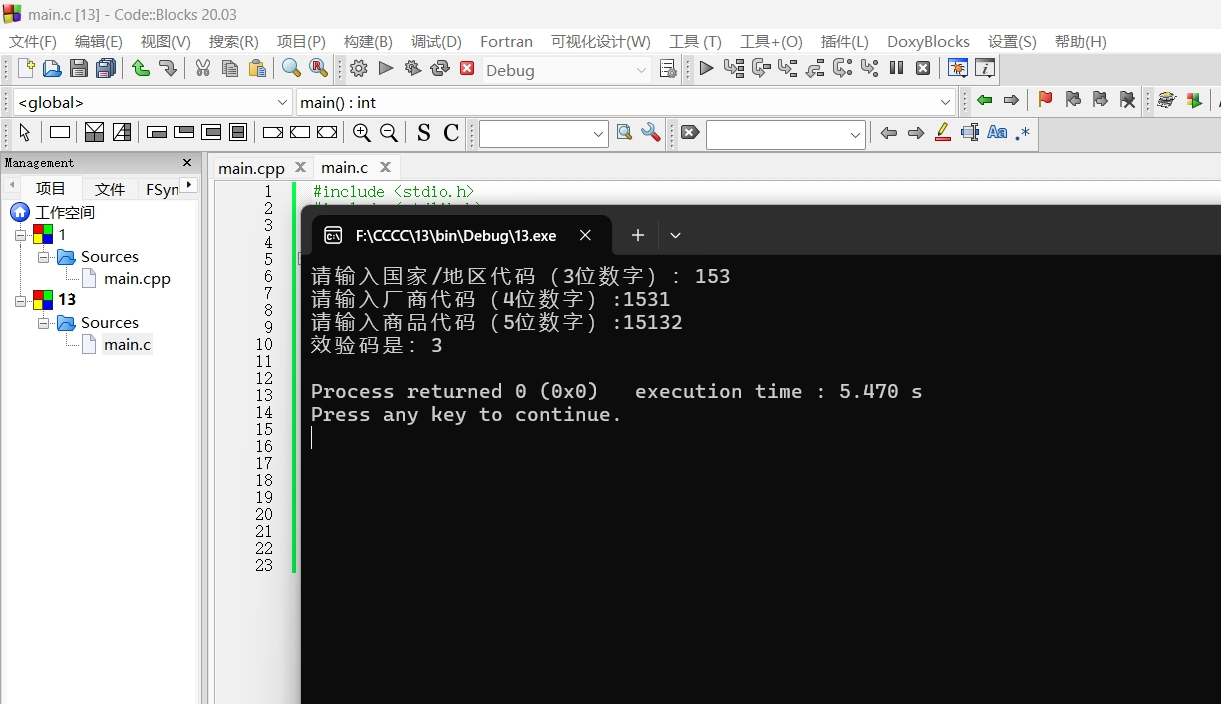Close the 13.exe terminal tab
Screen dimensions: 1221x704
(586, 236)
